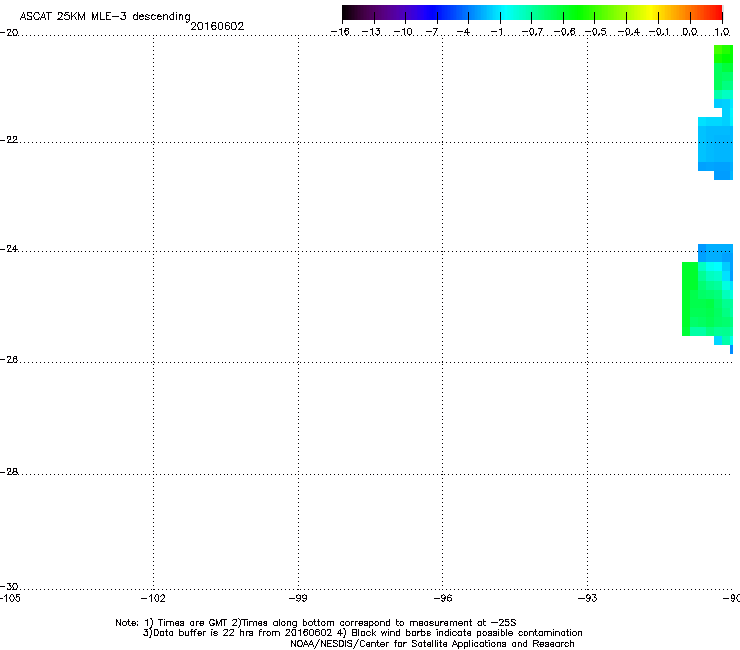Click the blue data patch near latitude -22
This screenshot has height=650, width=740.
pyautogui.click(x=715, y=146)
